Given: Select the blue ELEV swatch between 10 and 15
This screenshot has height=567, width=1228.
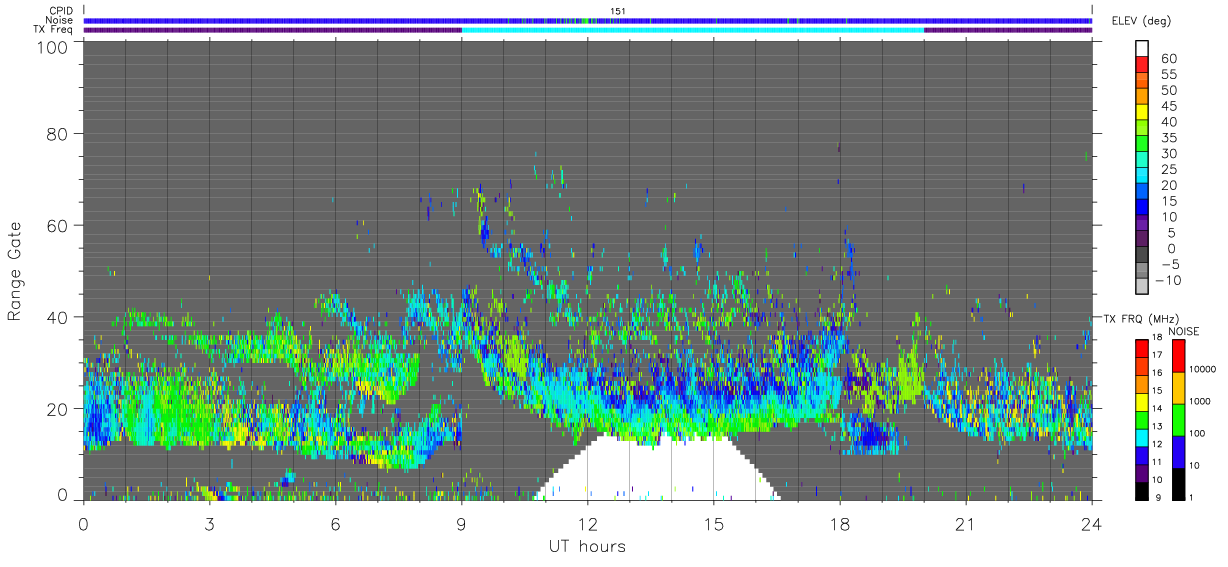Looking at the screenshot, I should pos(1142,208).
